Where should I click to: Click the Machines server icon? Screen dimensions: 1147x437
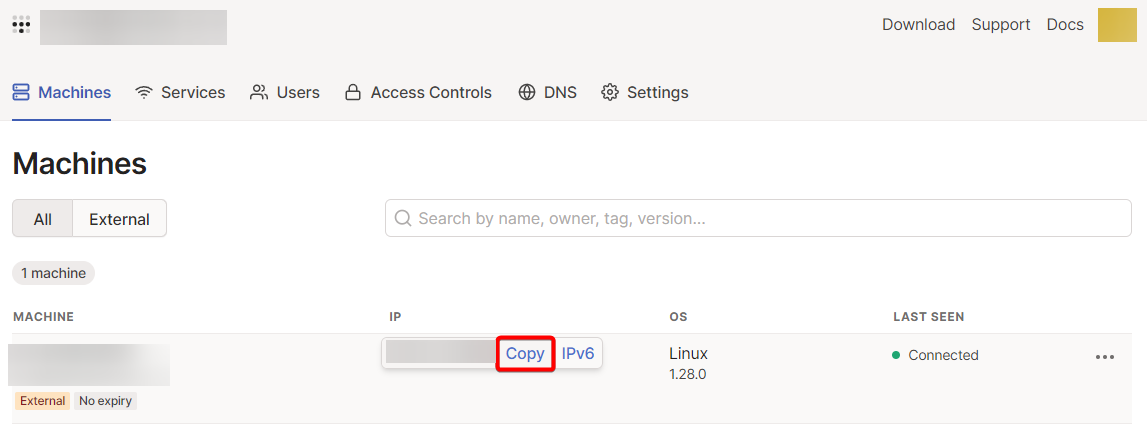21,93
